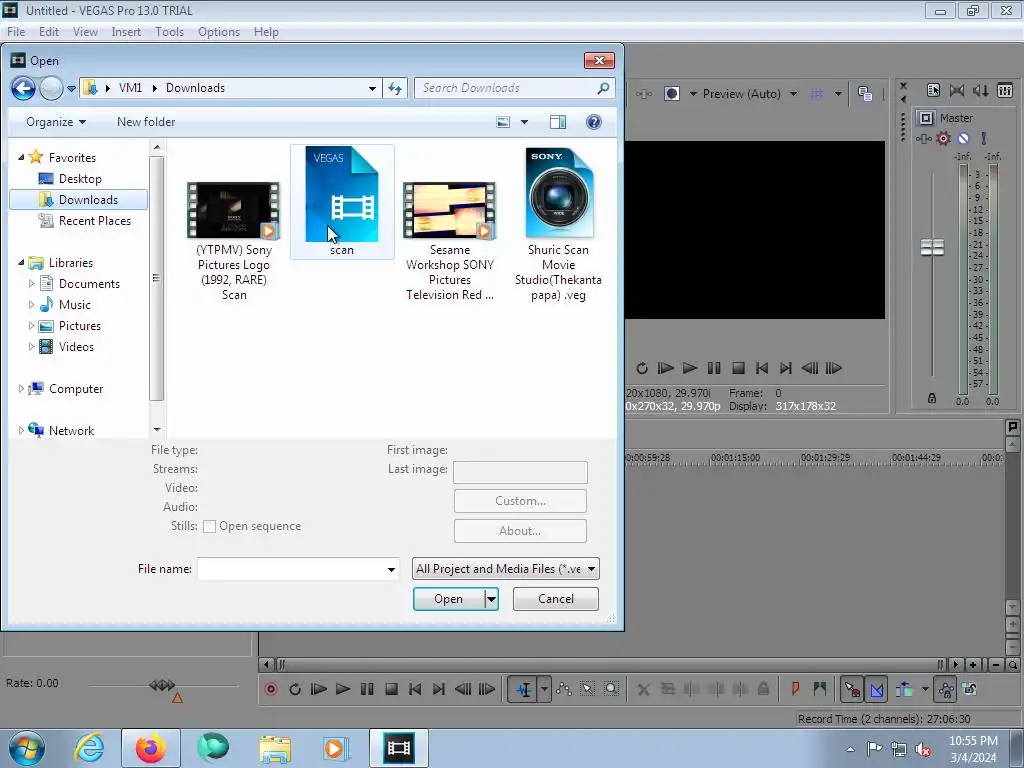Toggle Ignore Event Grouping
Viewport: 1024px width, 768px height.
click(970, 689)
